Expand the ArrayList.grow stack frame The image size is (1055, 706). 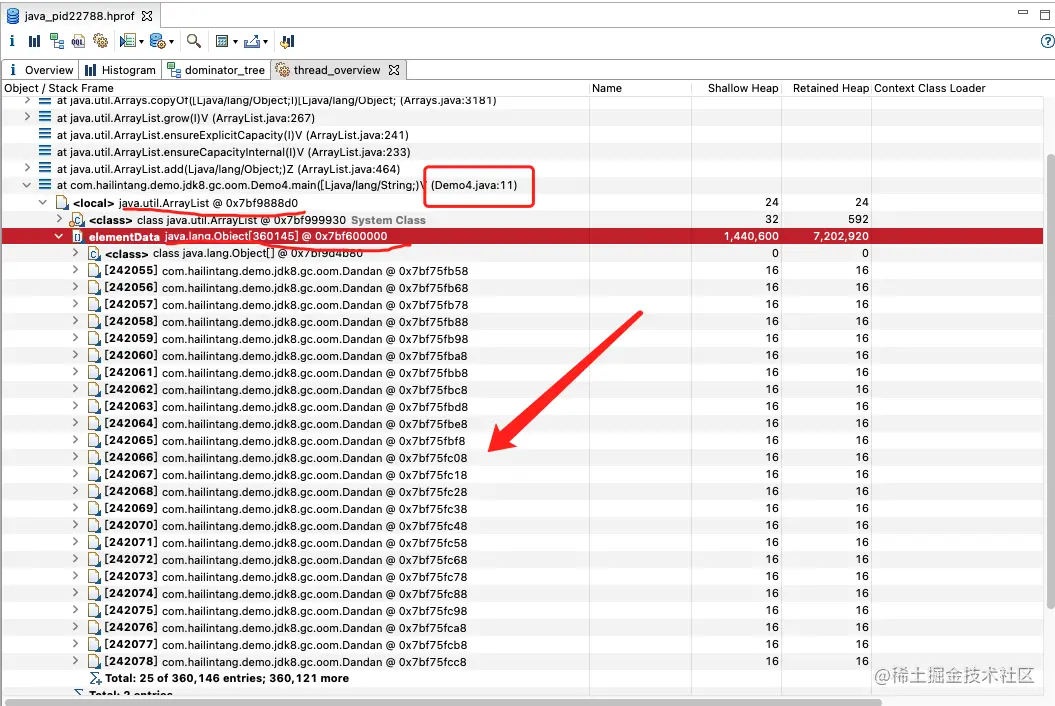coord(27,117)
